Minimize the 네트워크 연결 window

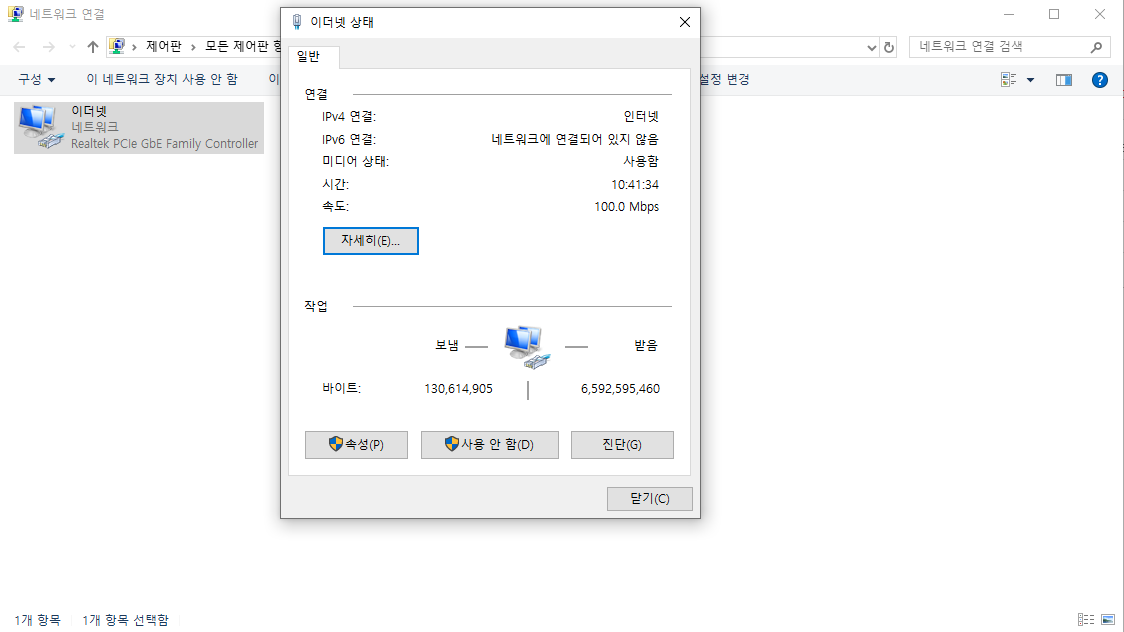coord(1009,14)
